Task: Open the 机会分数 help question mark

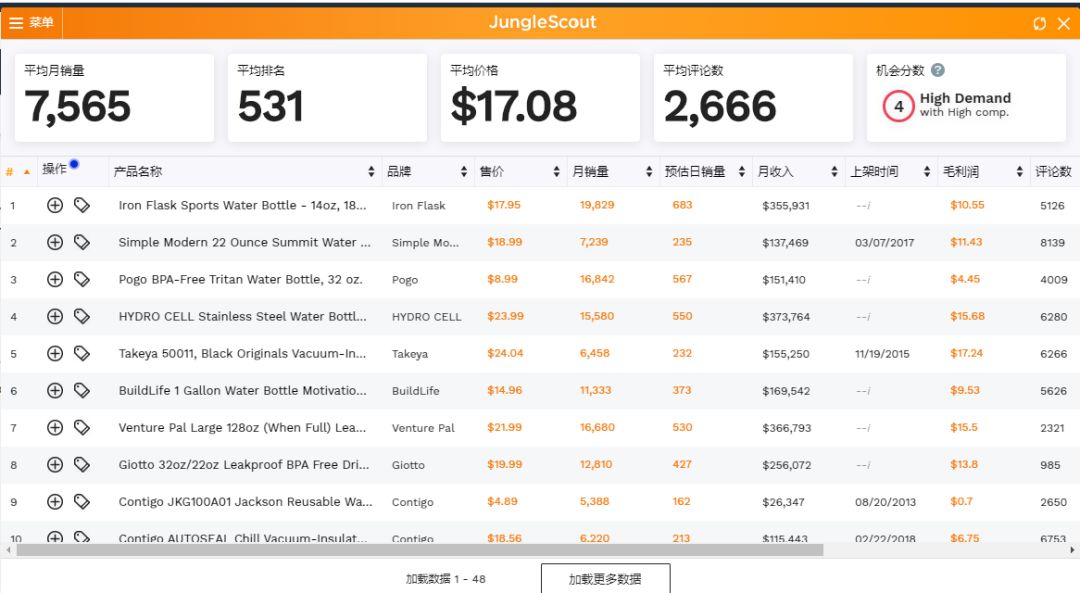Action: point(938,69)
